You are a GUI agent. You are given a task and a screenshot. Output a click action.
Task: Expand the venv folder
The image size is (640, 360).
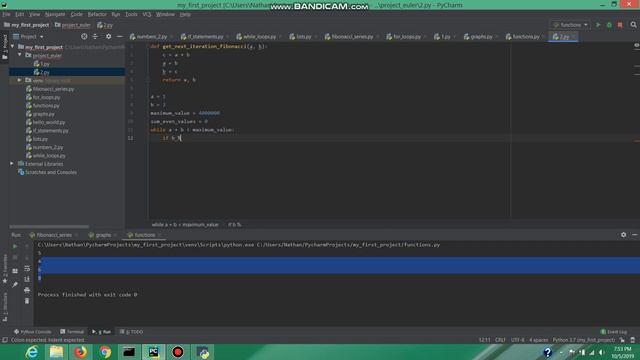tap(20, 80)
